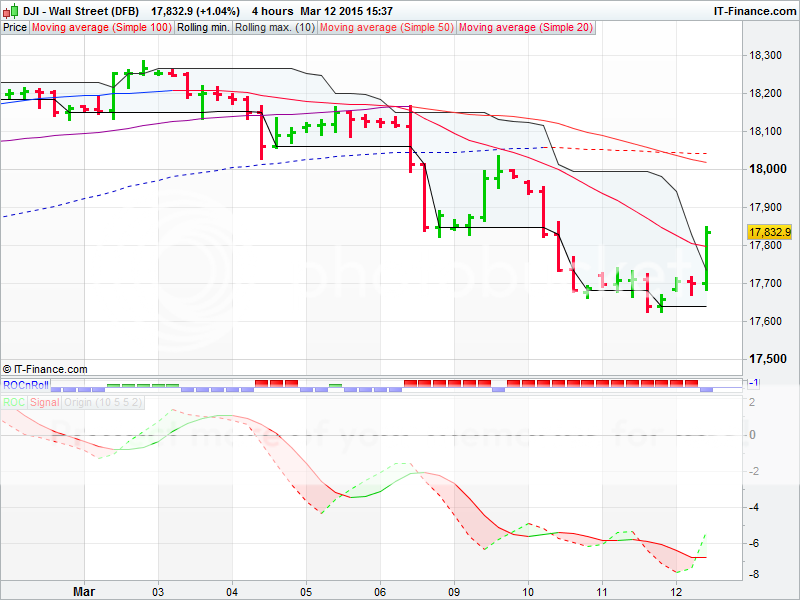Image resolution: width=800 pixels, height=600 pixels.
Task: Select Moving average (Simple 50) label
Action: click(385, 28)
